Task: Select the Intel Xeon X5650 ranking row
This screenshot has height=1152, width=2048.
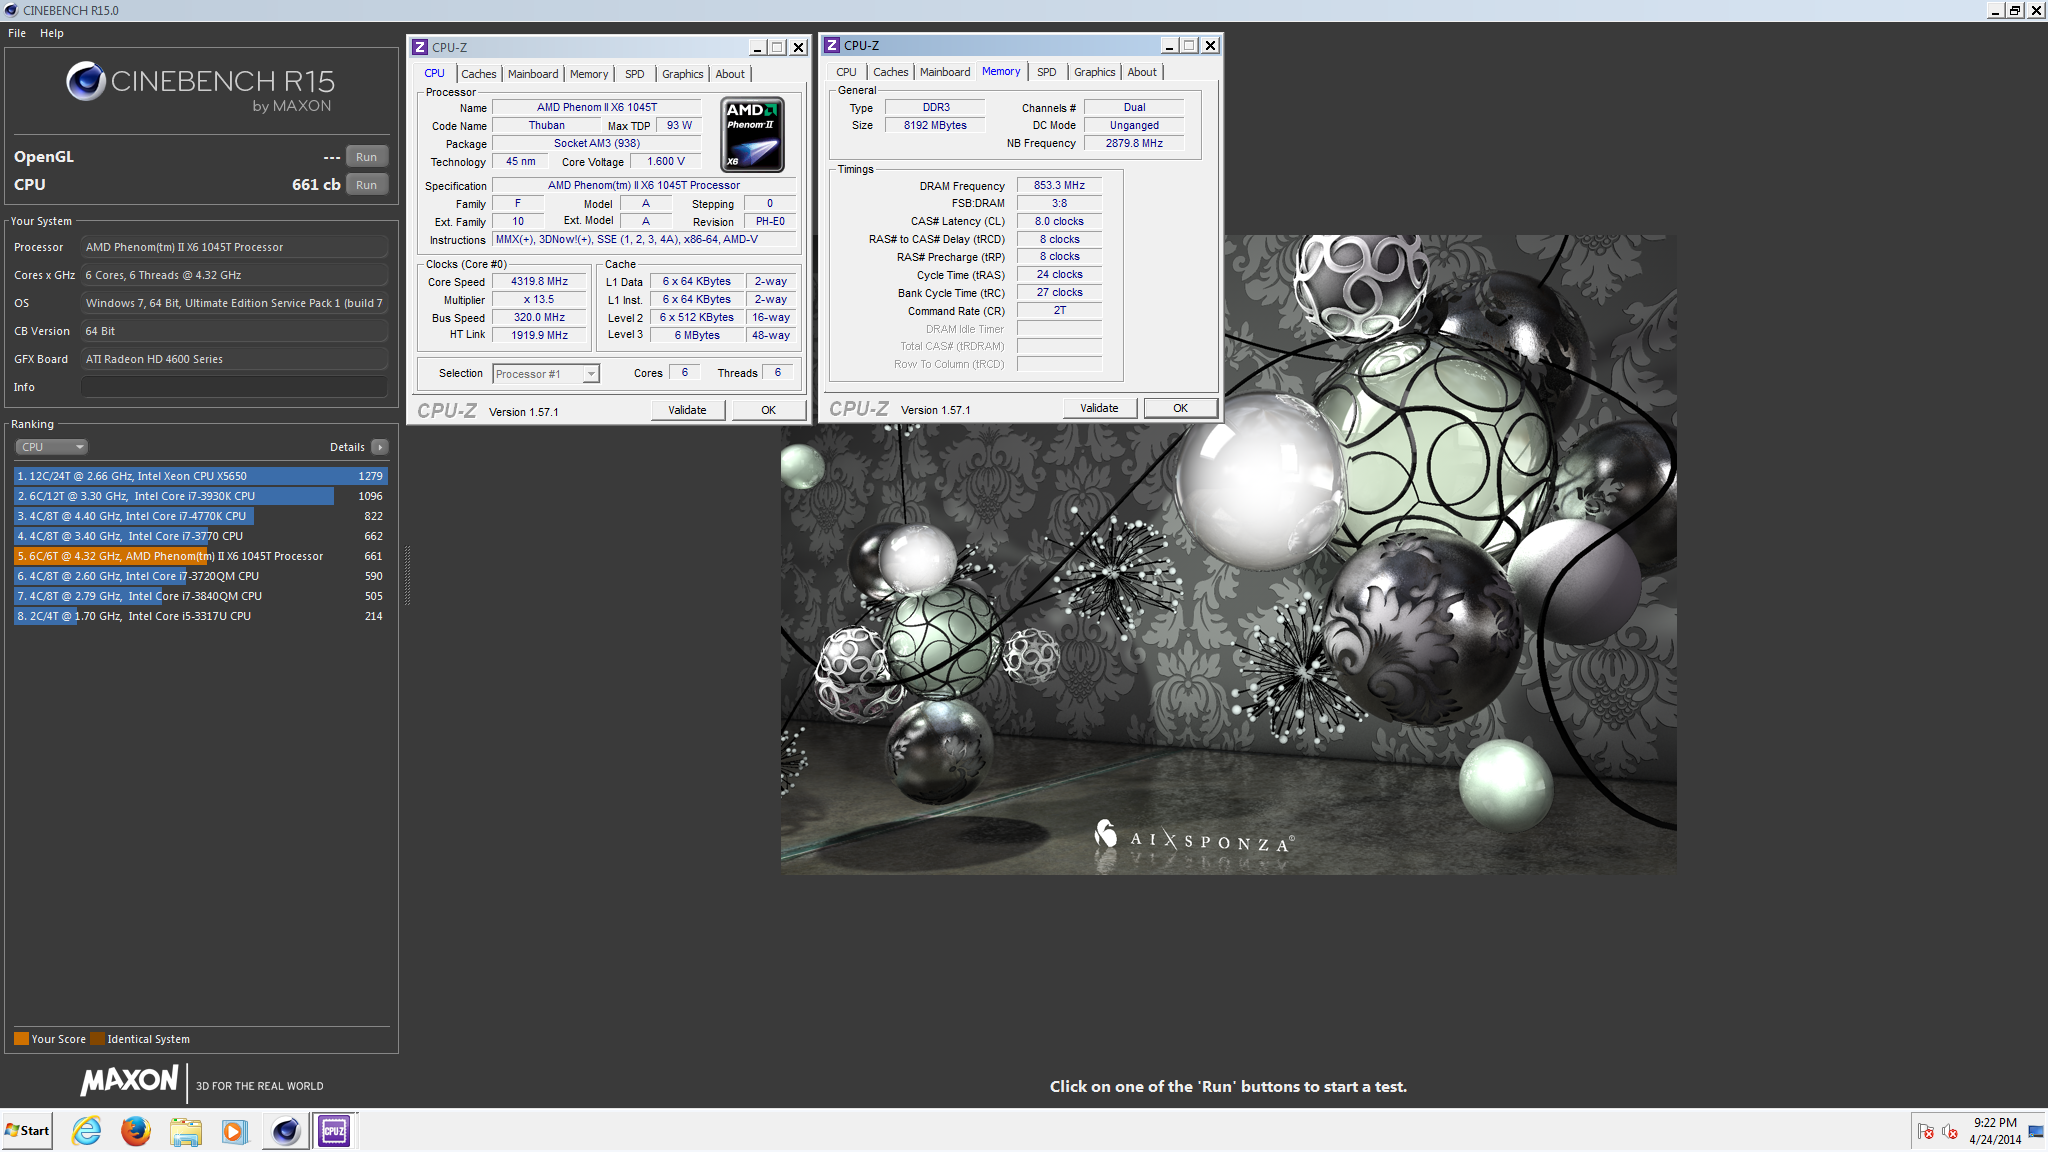Action: tap(200, 476)
